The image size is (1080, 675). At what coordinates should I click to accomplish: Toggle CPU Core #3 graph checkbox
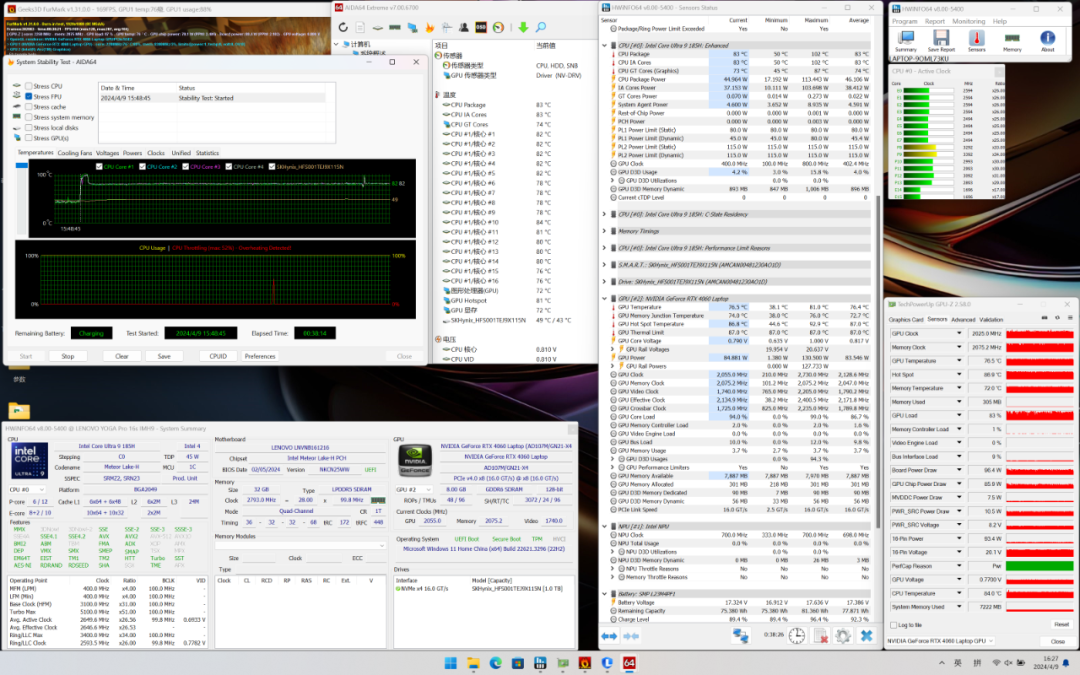tap(185, 167)
